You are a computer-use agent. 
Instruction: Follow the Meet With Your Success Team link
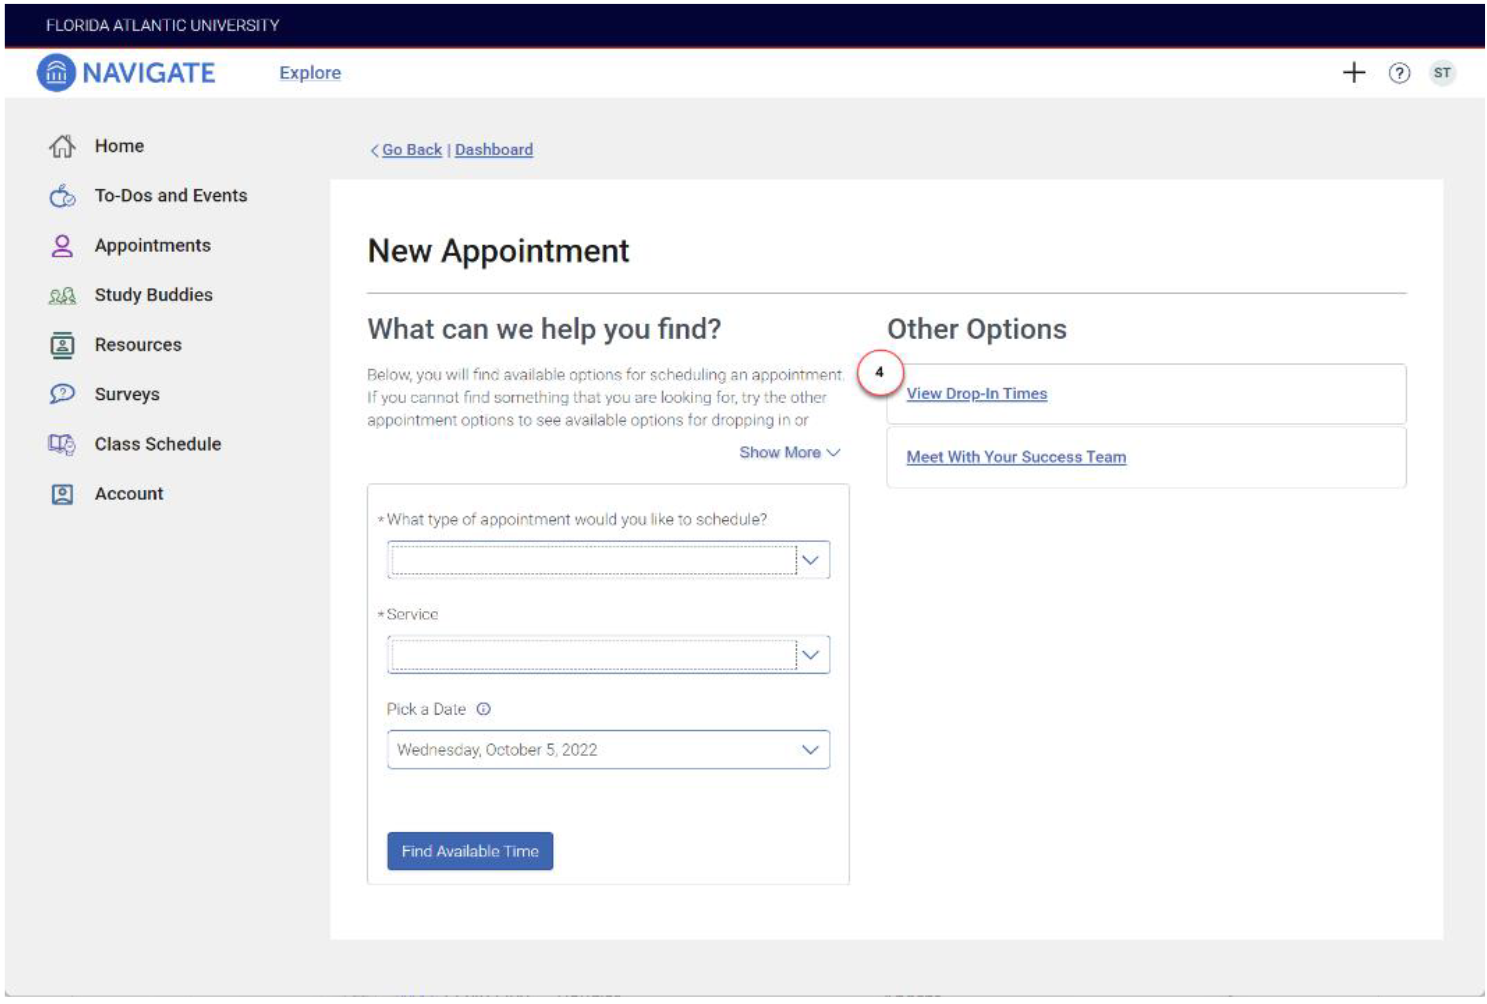pos(1016,457)
